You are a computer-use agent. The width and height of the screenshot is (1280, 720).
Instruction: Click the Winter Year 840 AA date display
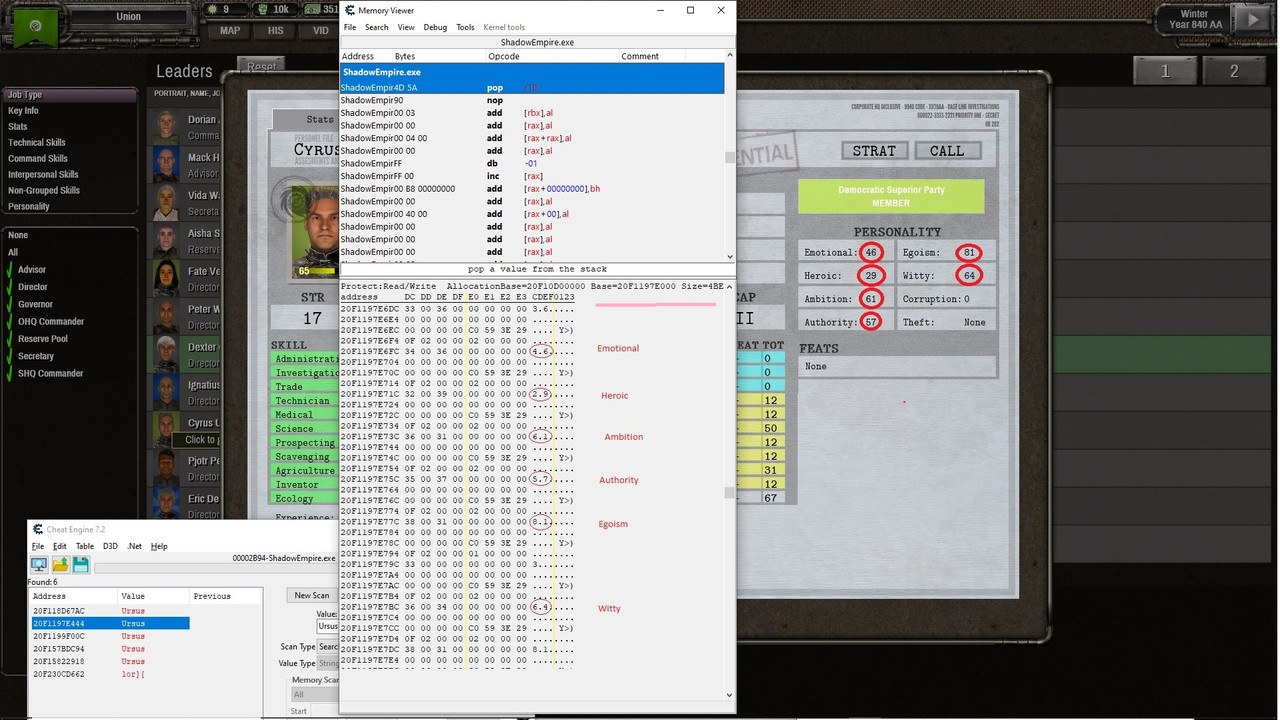pos(1194,19)
